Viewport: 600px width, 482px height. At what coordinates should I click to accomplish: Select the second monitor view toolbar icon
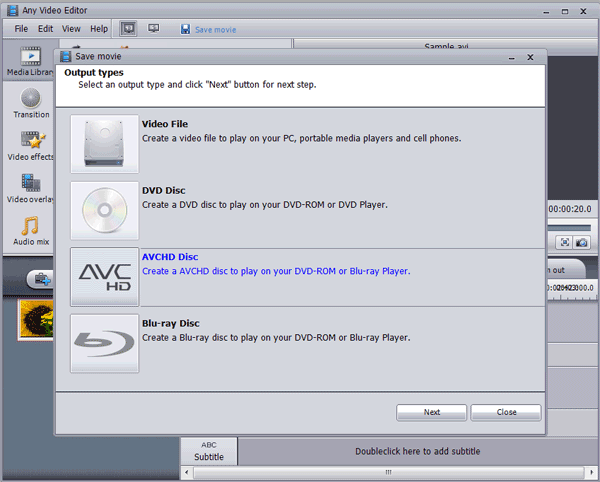tap(153, 29)
